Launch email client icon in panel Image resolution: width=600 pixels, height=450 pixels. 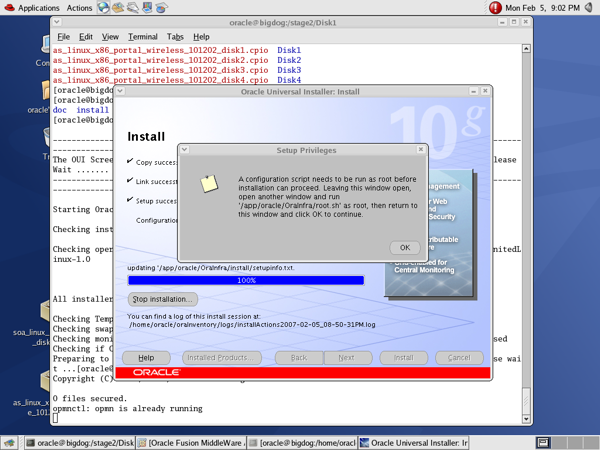[118, 7]
